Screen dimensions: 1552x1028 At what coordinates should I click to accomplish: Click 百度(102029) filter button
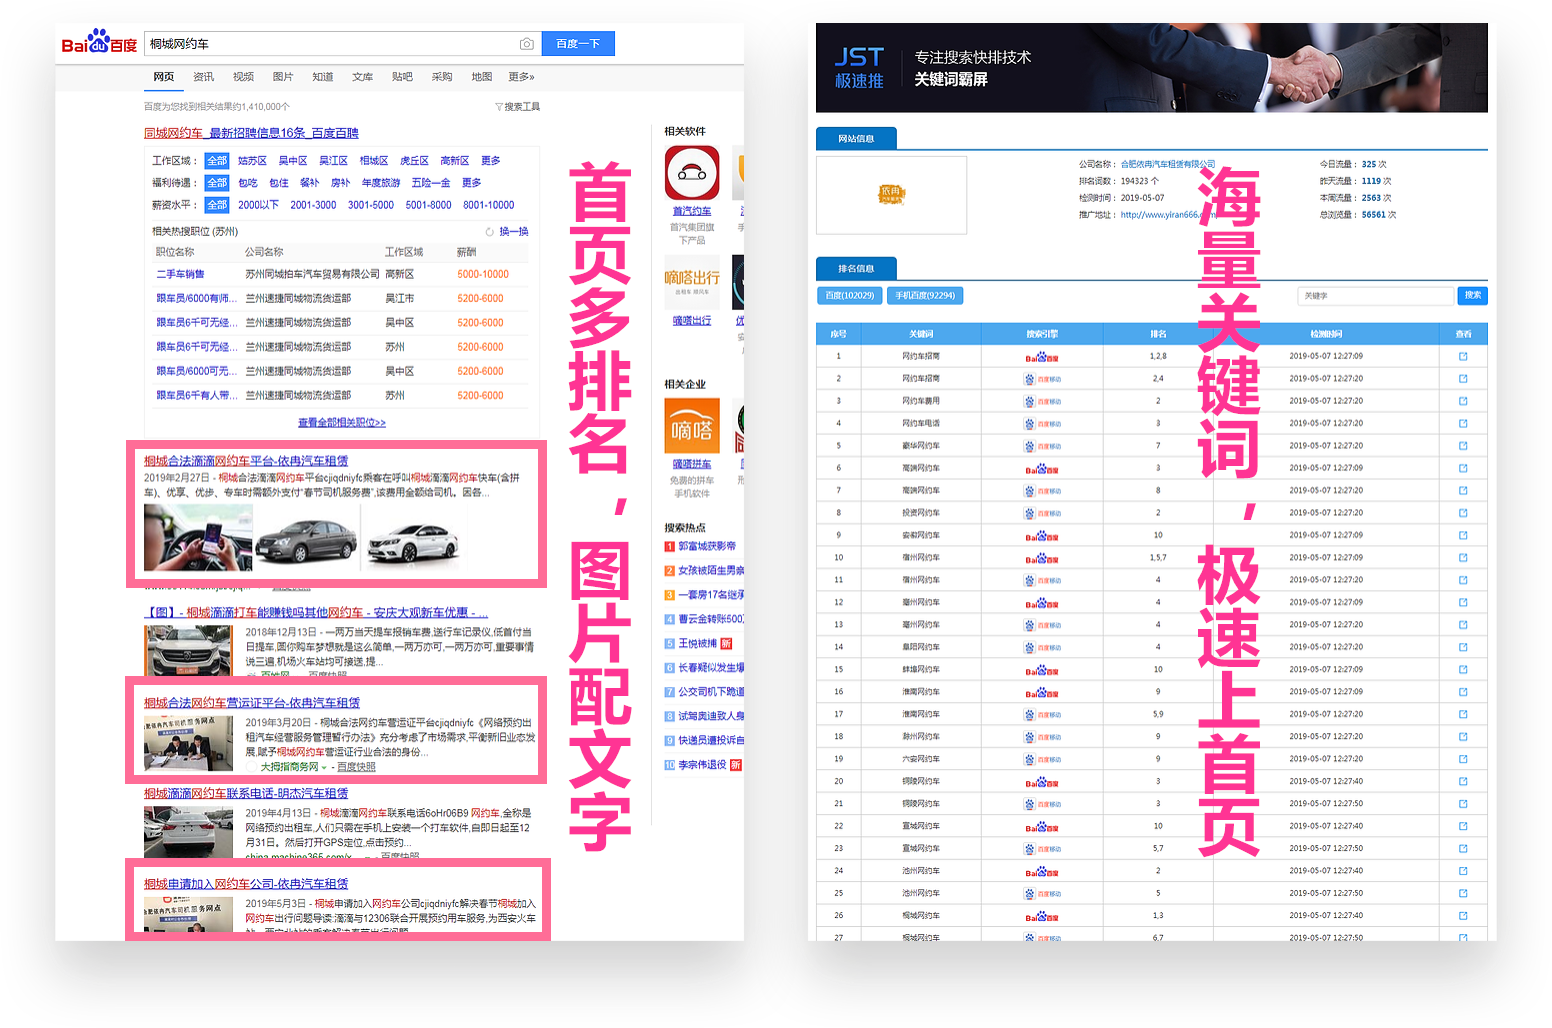click(x=850, y=296)
